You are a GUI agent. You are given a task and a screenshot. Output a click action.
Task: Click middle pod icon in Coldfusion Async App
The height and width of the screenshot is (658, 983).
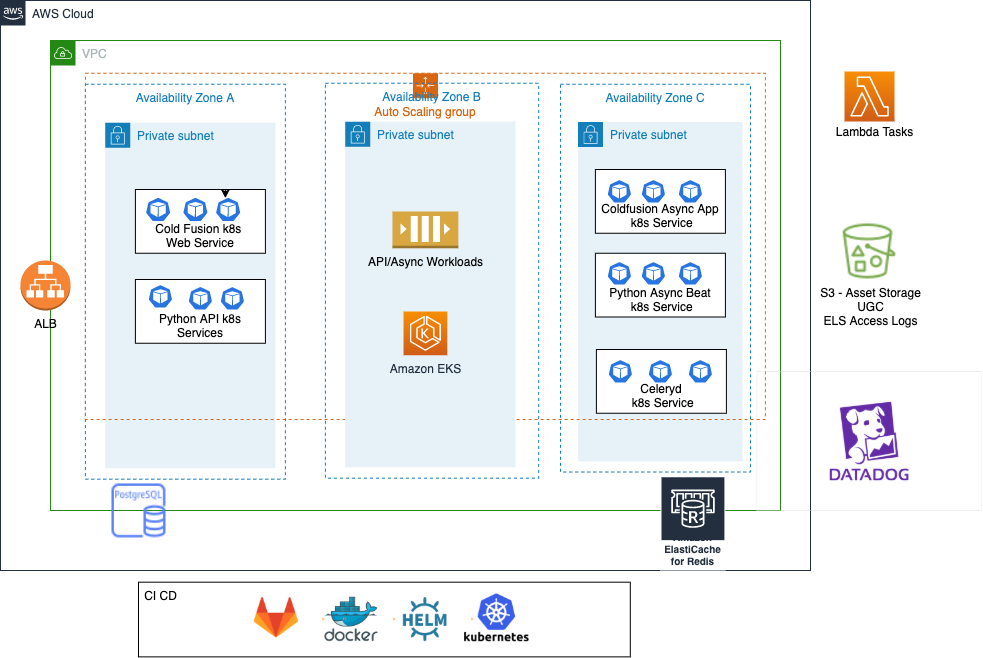coord(653,191)
